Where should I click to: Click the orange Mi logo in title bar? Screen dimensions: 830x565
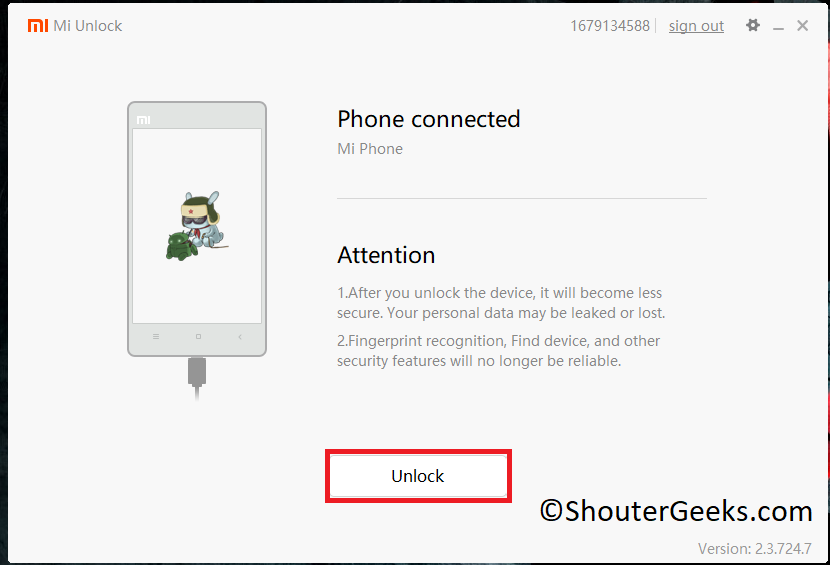click(38, 25)
